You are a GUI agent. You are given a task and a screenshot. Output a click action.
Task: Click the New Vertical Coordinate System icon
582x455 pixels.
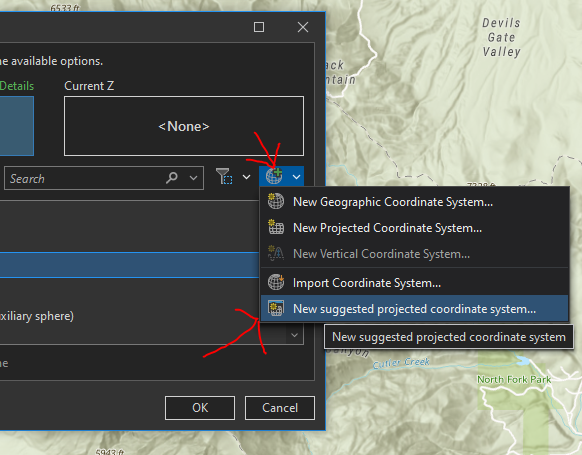(x=276, y=253)
